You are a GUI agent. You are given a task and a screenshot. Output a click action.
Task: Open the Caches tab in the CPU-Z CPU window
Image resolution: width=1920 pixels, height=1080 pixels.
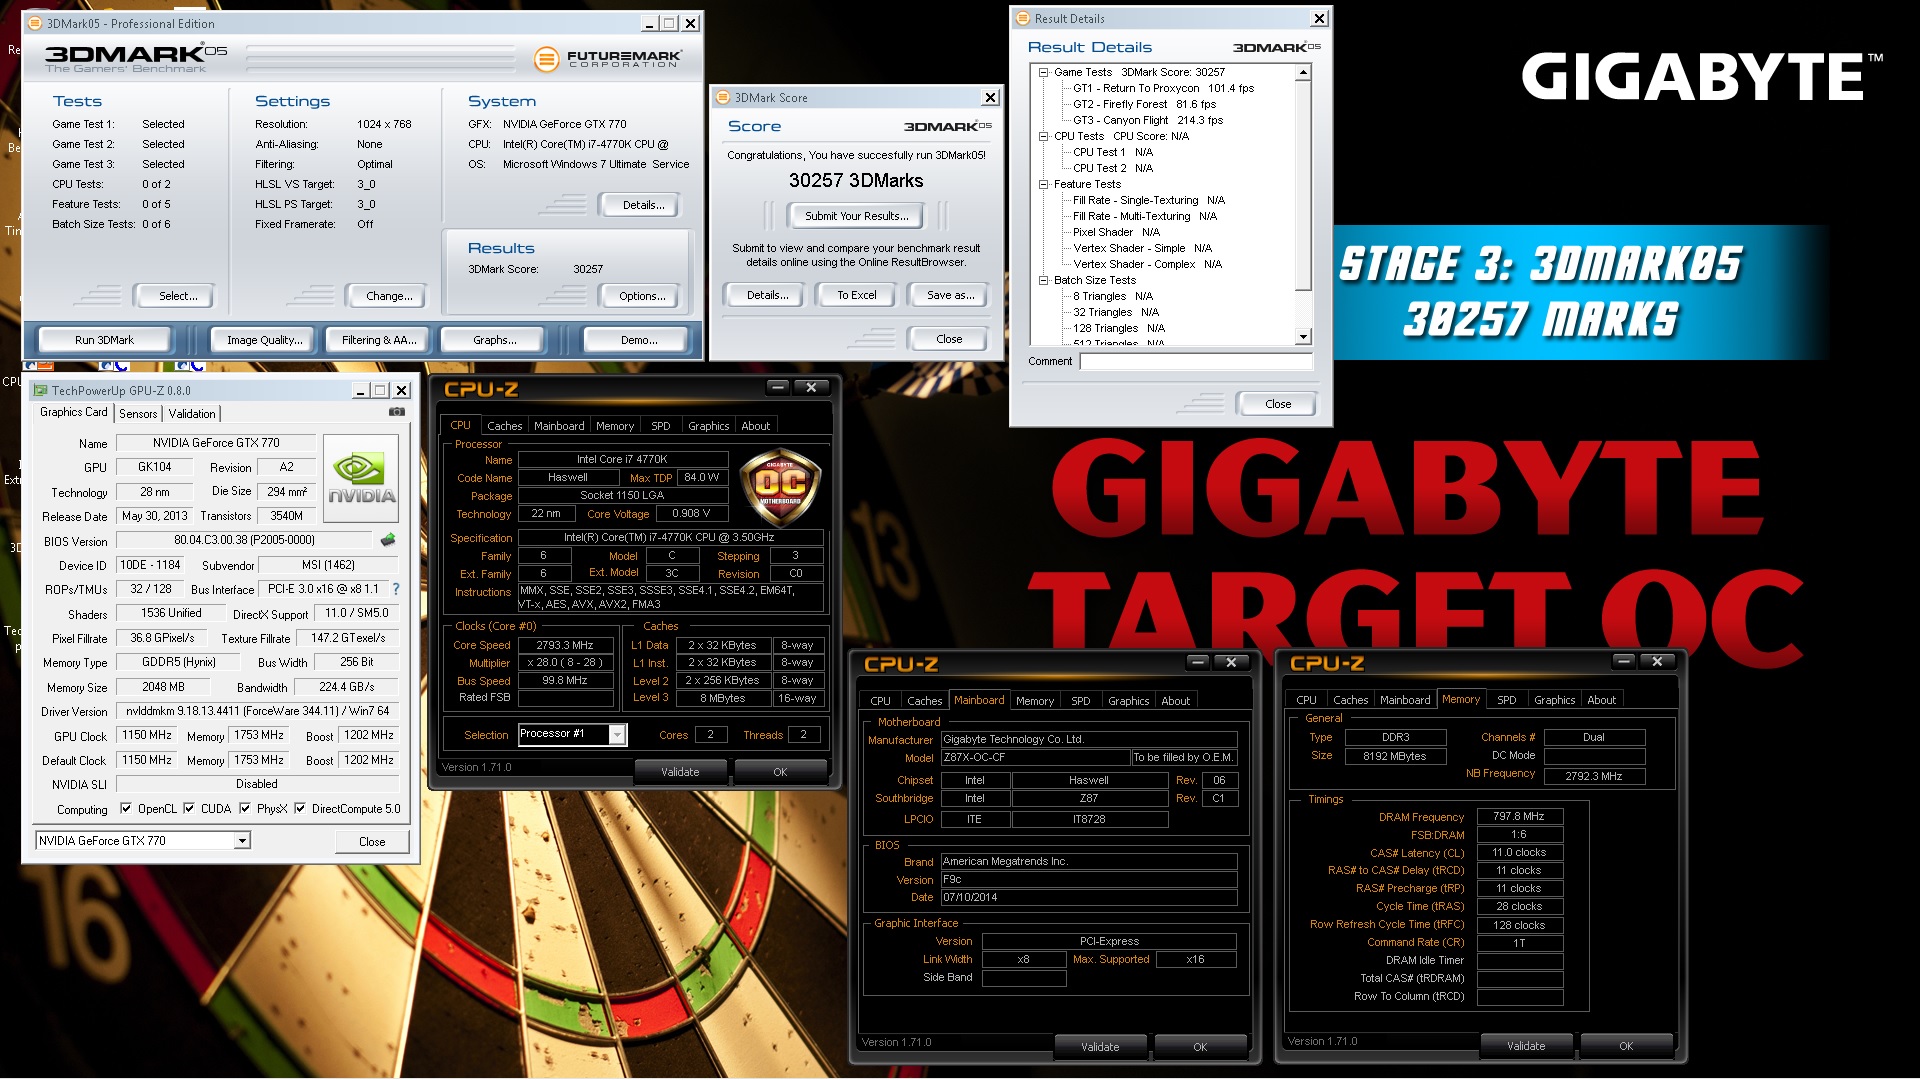tap(504, 426)
